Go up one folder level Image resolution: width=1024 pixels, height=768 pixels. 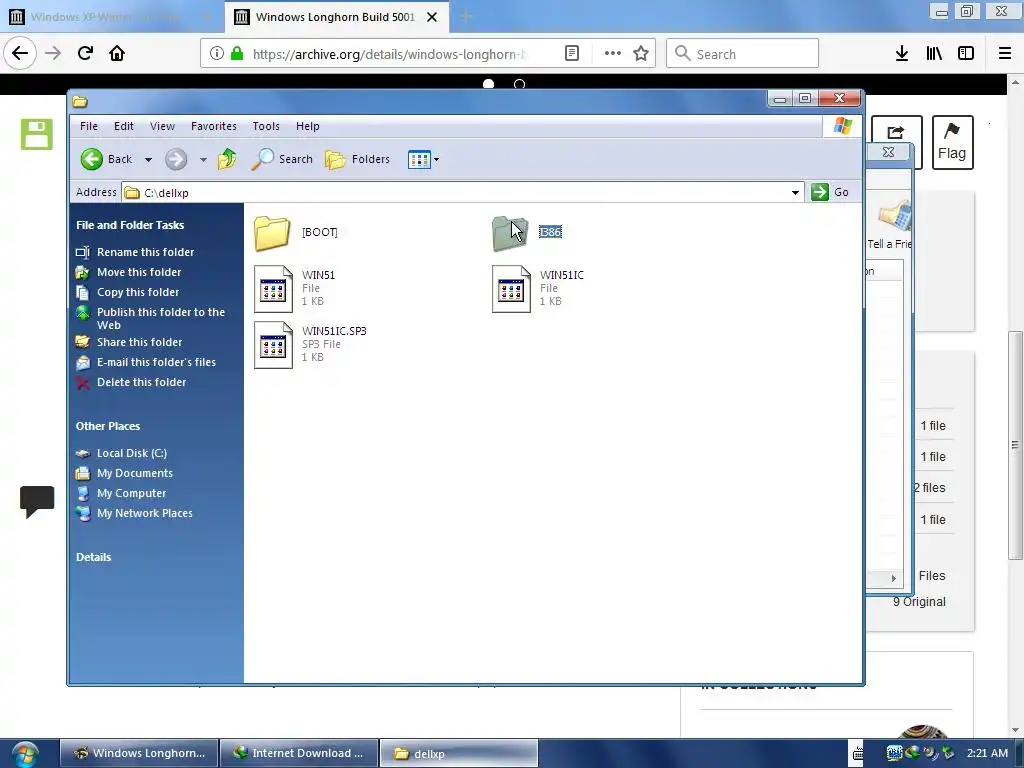[227, 159]
